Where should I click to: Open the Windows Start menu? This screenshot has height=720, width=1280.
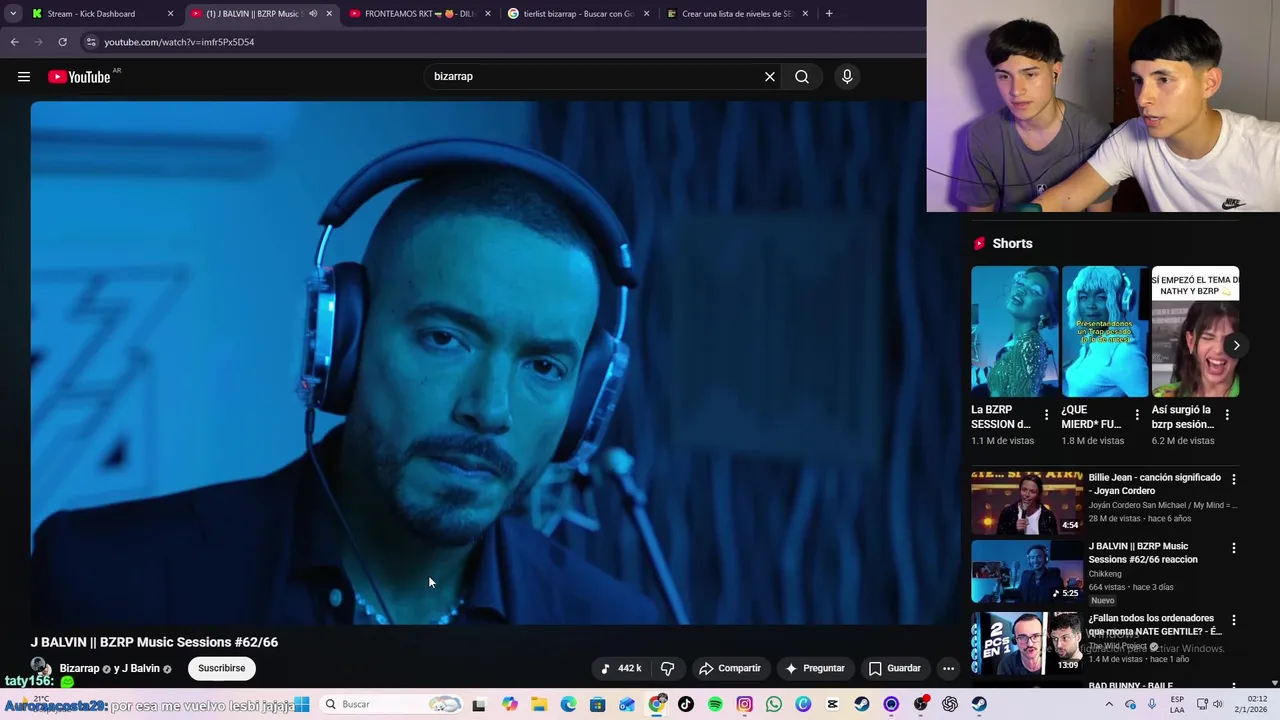(x=301, y=704)
